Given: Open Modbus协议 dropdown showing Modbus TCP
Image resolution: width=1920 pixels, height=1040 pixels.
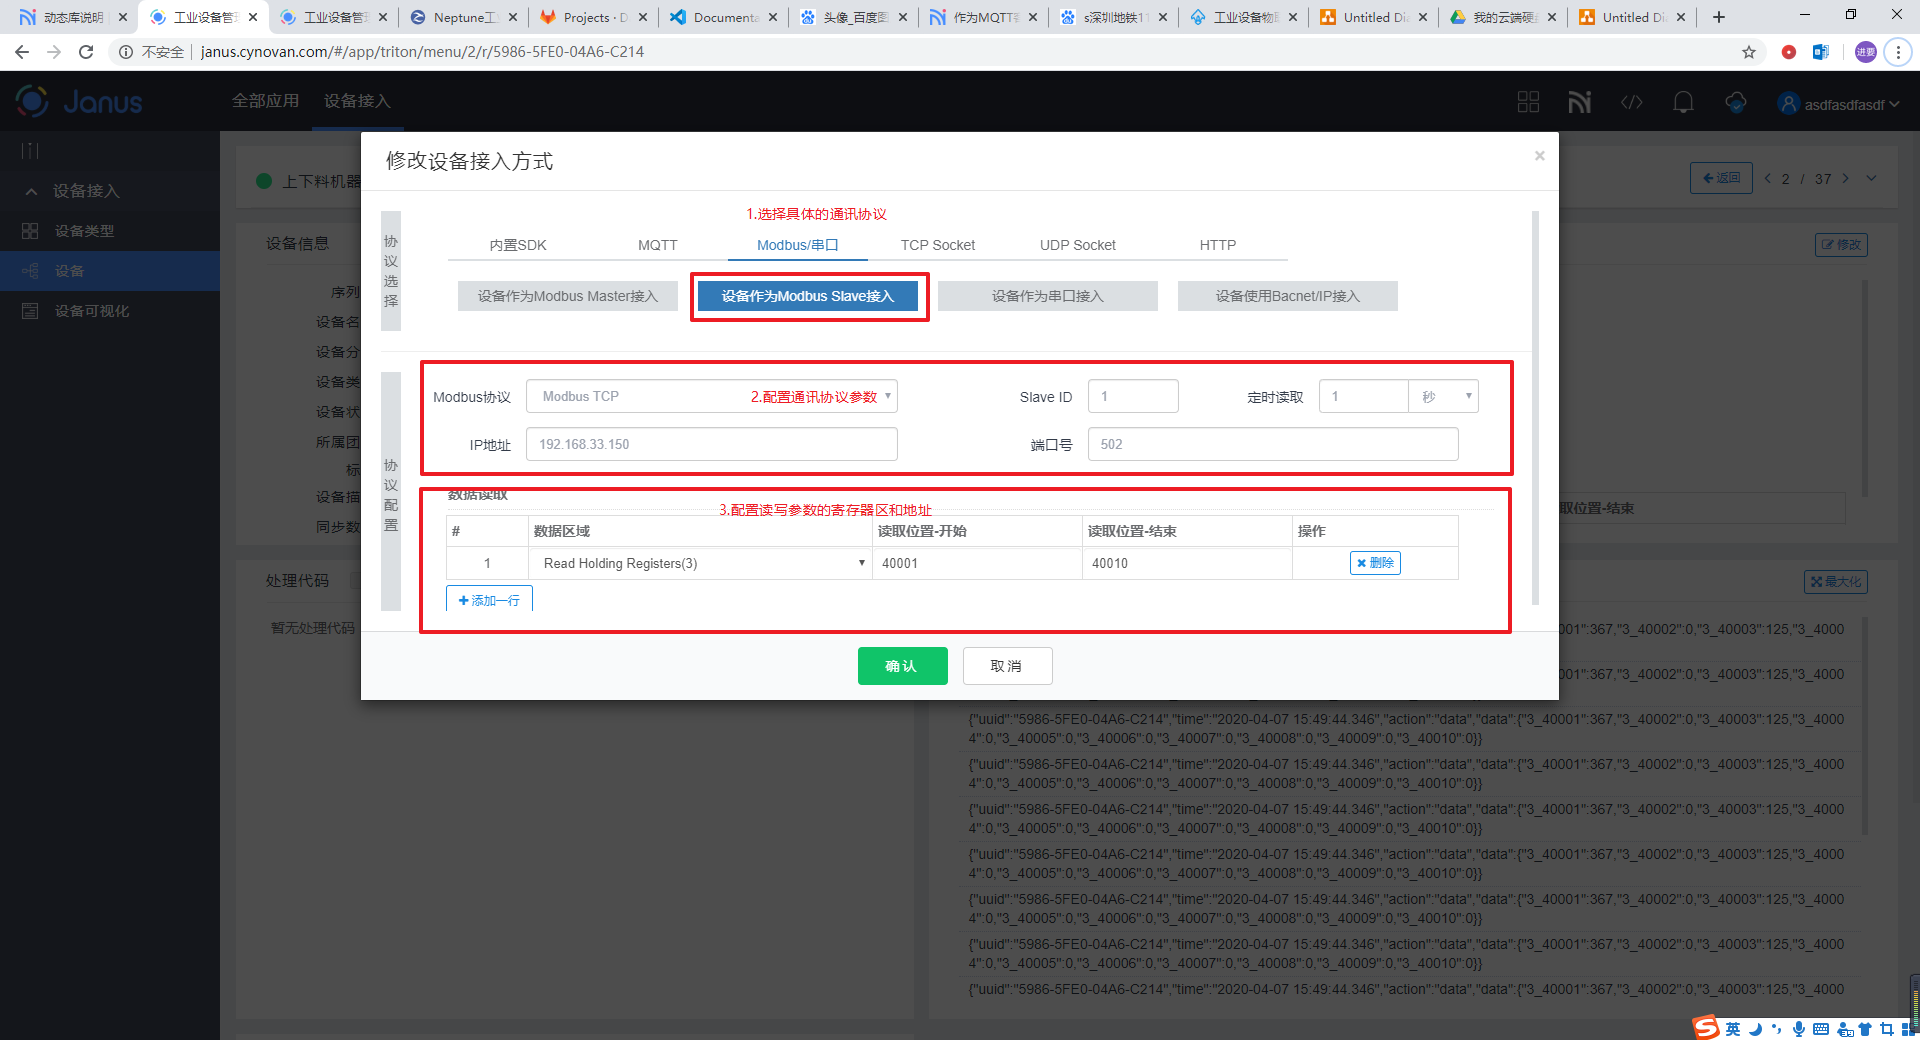Looking at the screenshot, I should pos(711,396).
